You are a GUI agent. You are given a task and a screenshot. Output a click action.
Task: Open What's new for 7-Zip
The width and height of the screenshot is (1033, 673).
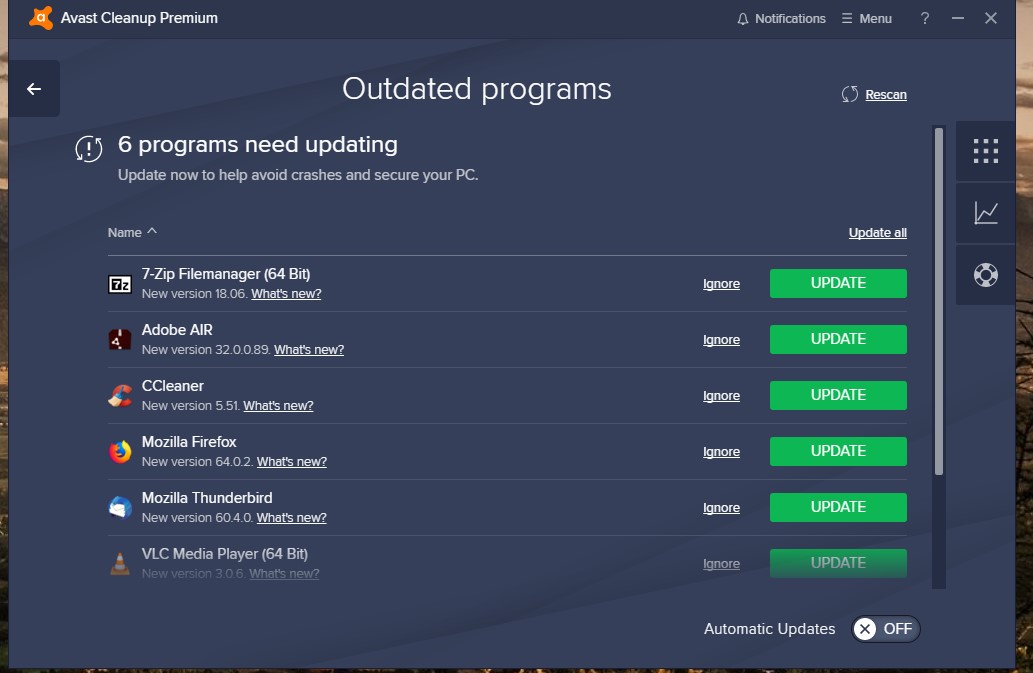click(x=286, y=294)
